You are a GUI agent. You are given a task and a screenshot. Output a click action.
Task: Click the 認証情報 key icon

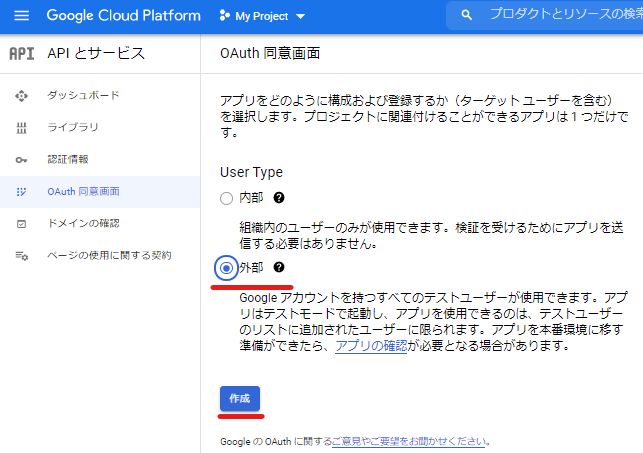(x=21, y=160)
